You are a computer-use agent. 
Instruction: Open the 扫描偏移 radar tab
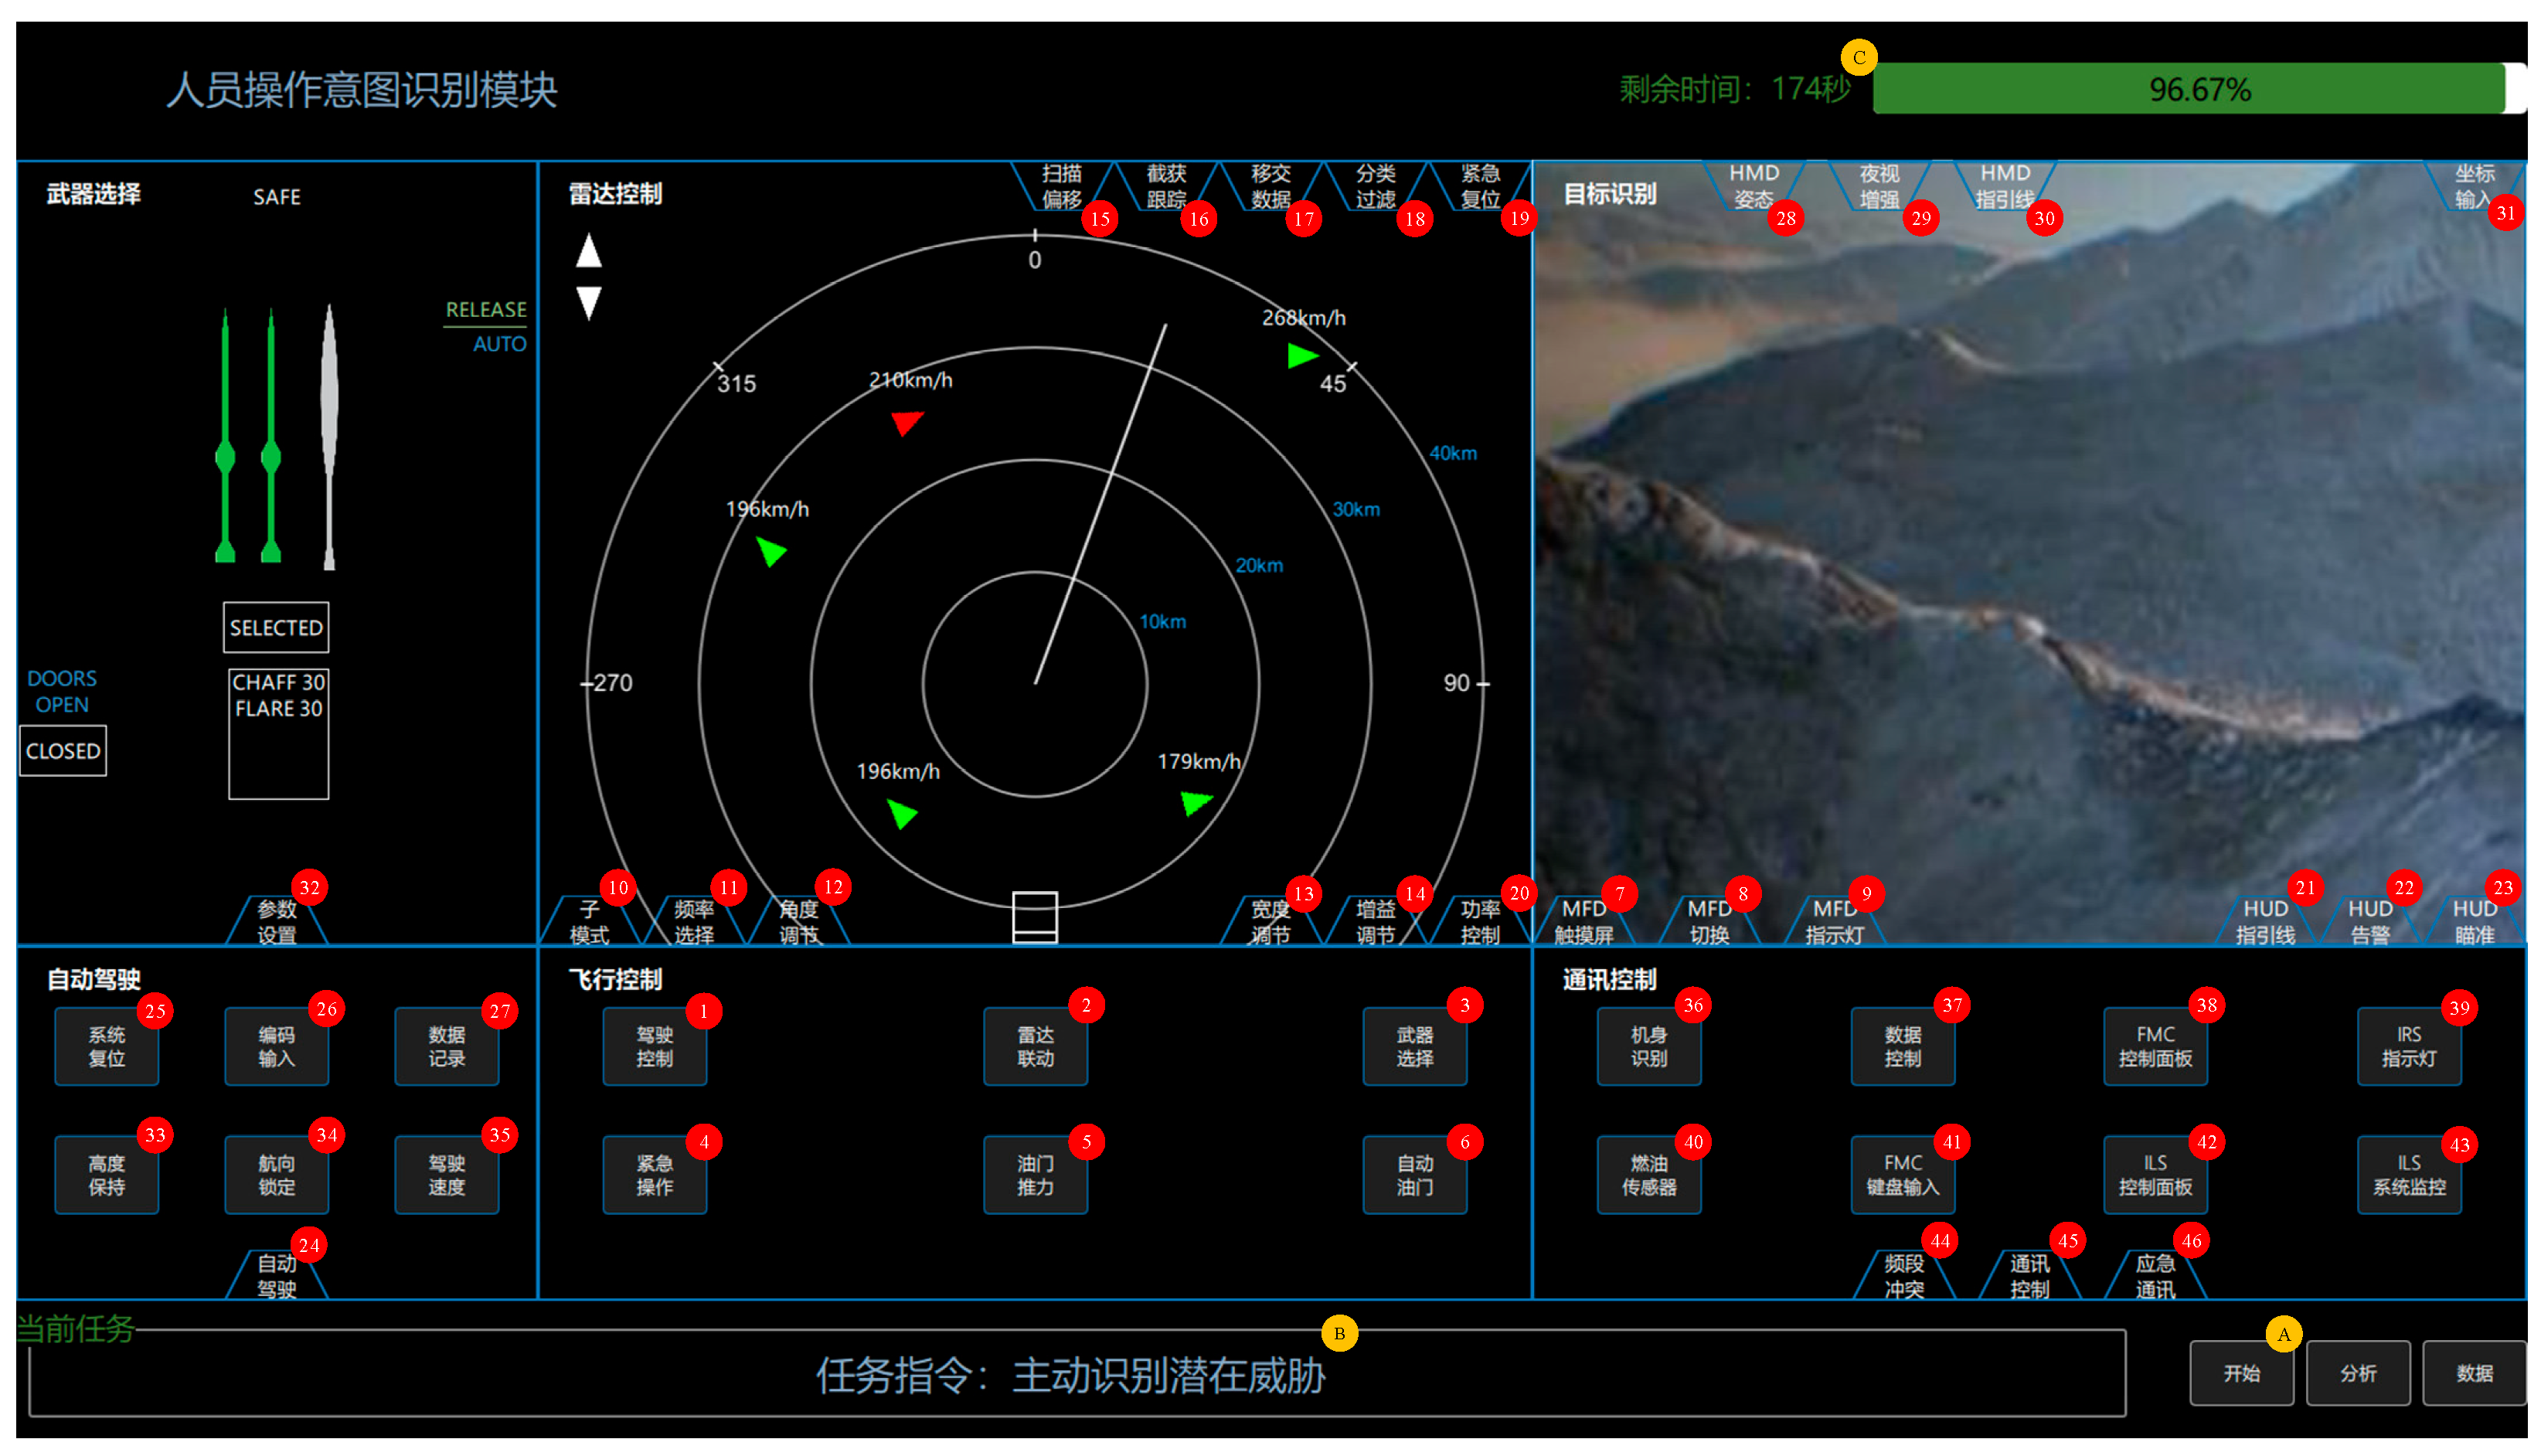(1061, 186)
